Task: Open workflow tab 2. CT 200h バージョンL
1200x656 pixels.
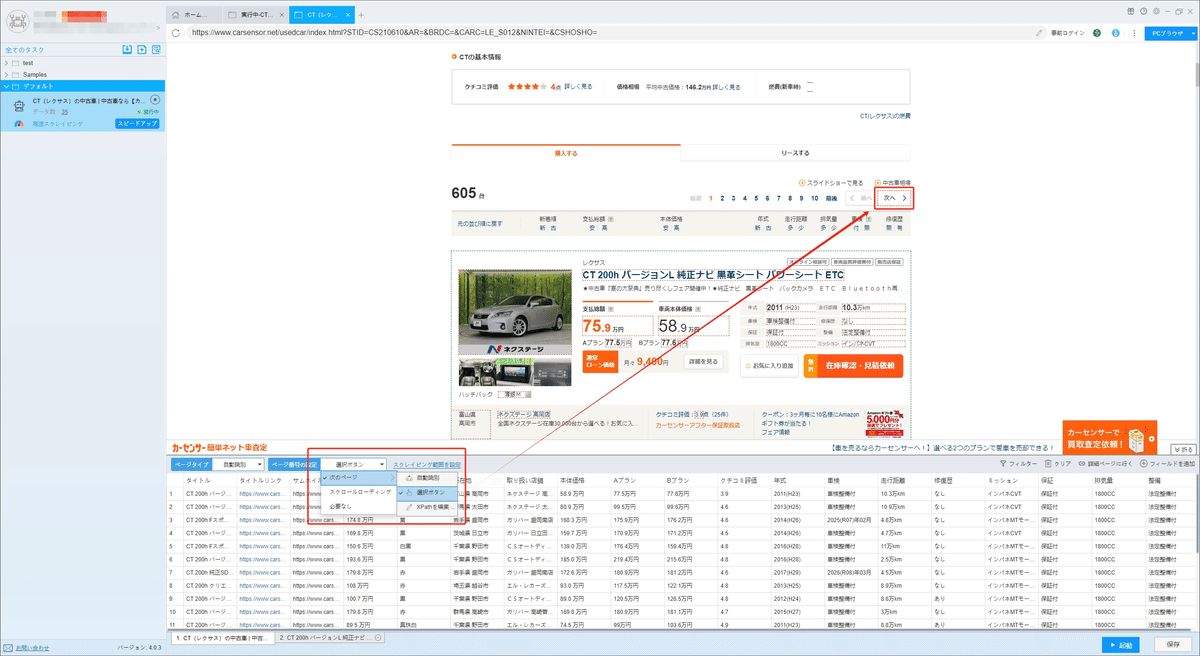Action: point(329,637)
